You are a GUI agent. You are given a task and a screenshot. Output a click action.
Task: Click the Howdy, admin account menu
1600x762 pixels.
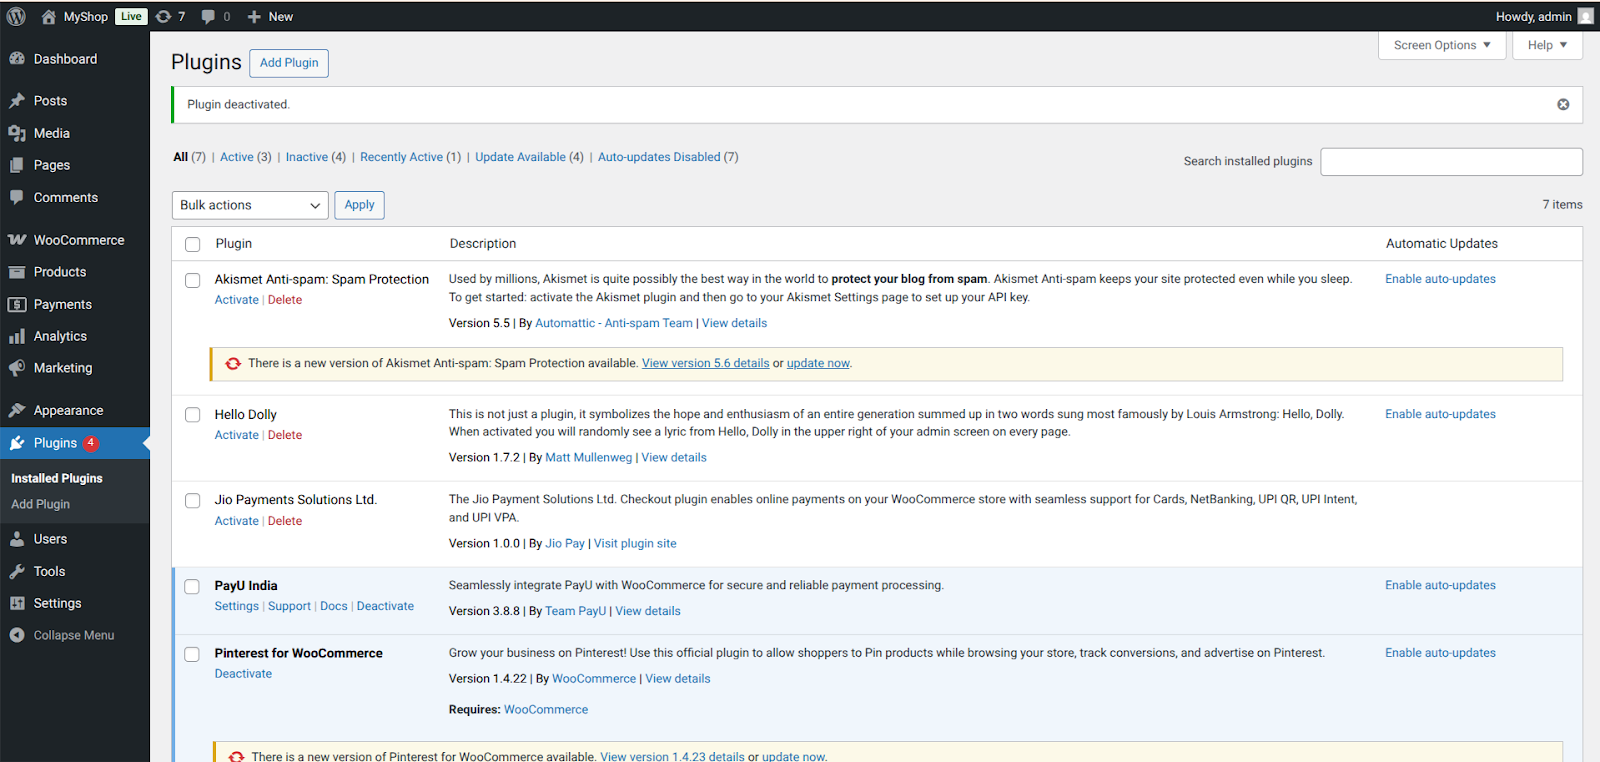(x=1544, y=16)
